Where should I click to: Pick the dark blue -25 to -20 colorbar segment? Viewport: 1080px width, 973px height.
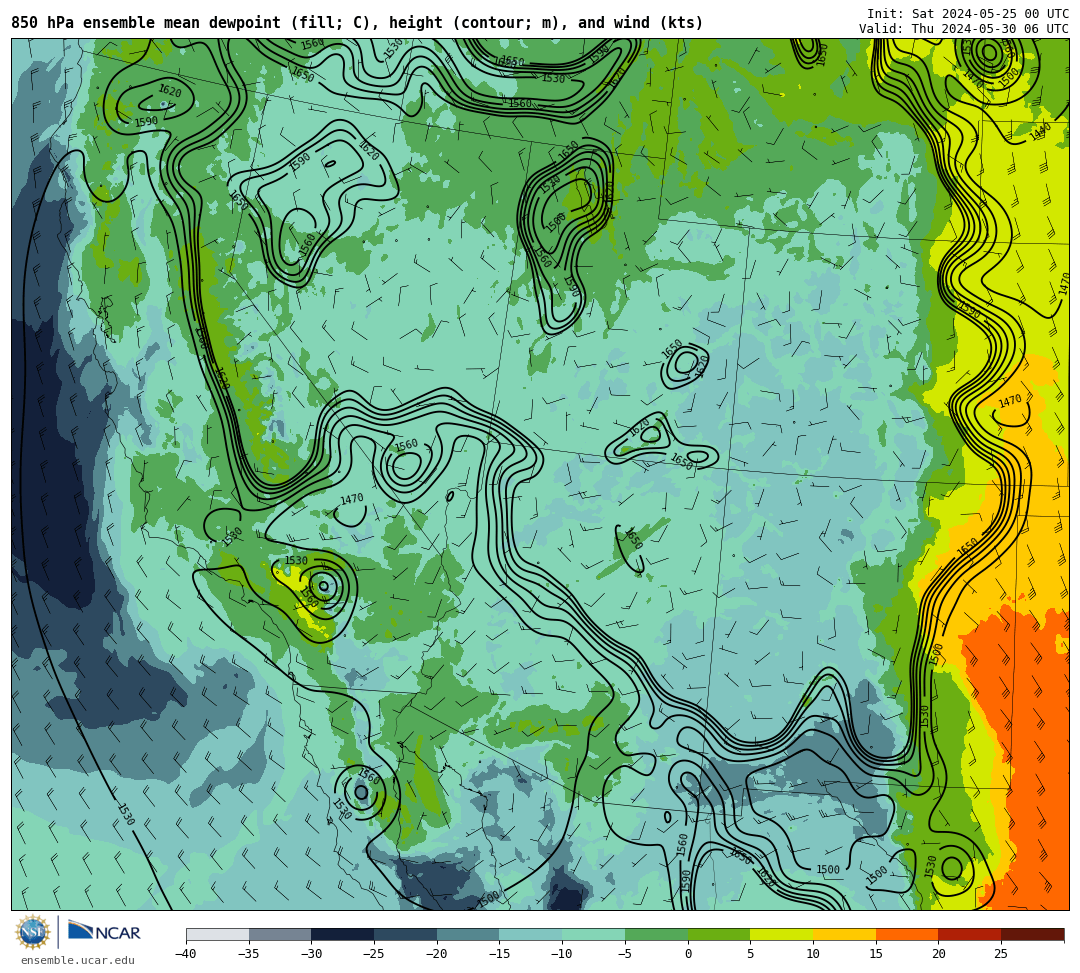(406, 934)
